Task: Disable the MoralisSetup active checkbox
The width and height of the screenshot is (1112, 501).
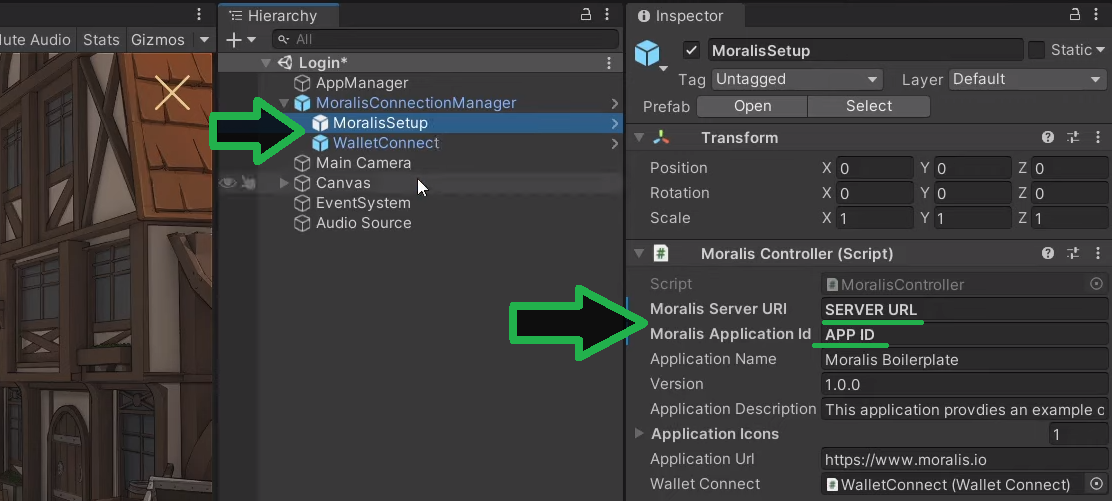Action: (x=691, y=50)
